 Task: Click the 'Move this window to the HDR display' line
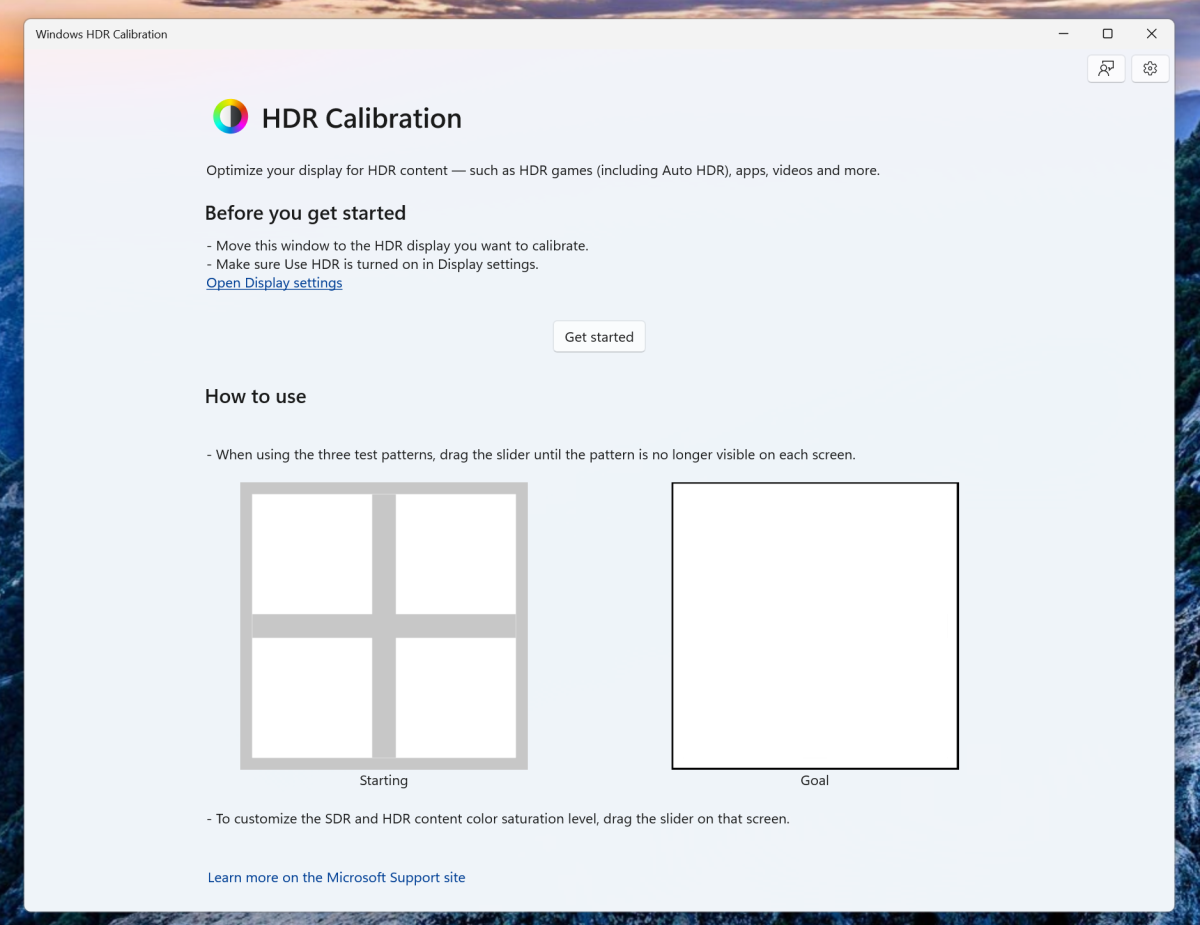point(398,245)
